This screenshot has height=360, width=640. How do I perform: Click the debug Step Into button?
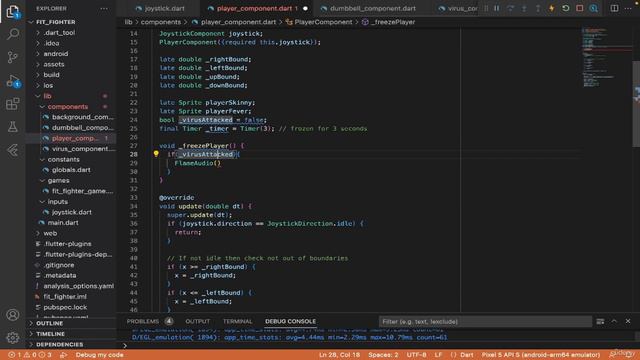[524, 8]
